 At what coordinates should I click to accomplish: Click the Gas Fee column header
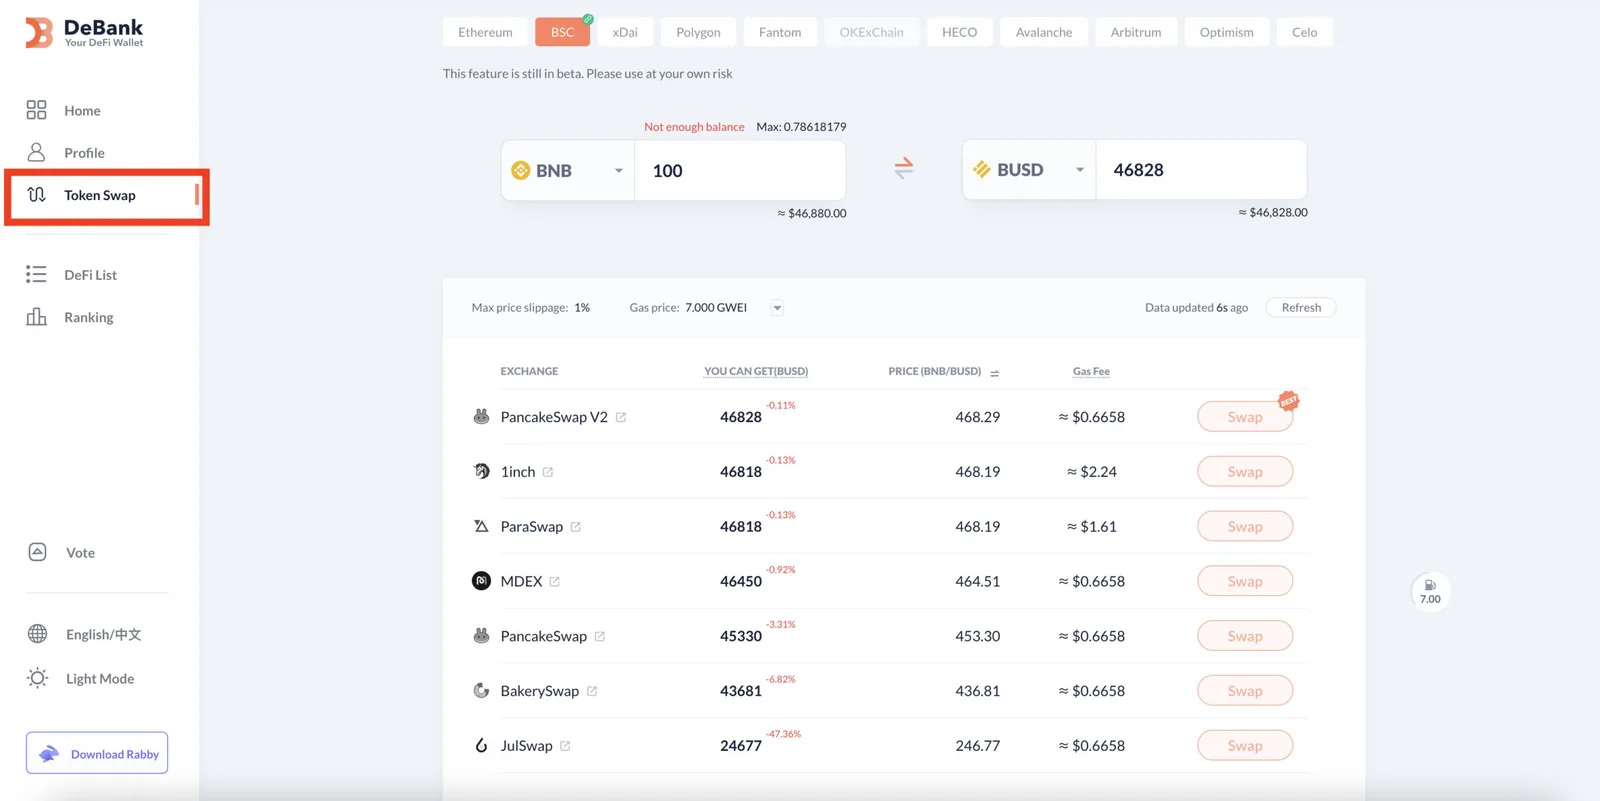tap(1091, 371)
